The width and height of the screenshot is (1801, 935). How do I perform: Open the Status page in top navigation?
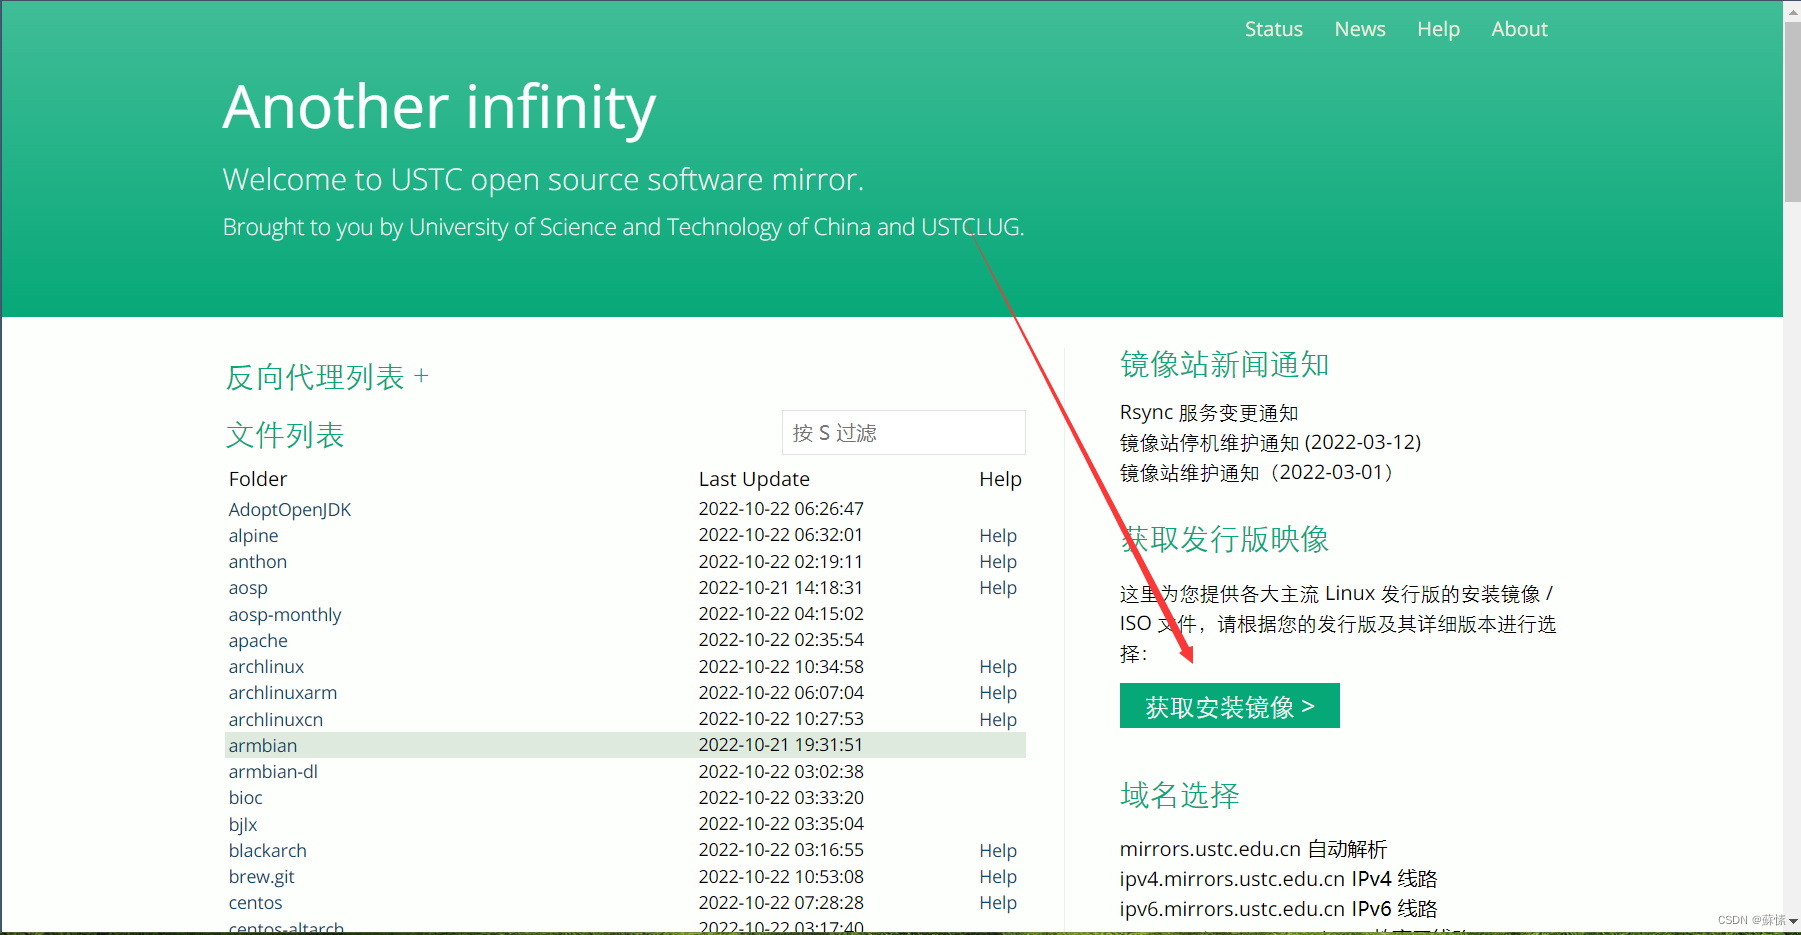click(x=1273, y=29)
